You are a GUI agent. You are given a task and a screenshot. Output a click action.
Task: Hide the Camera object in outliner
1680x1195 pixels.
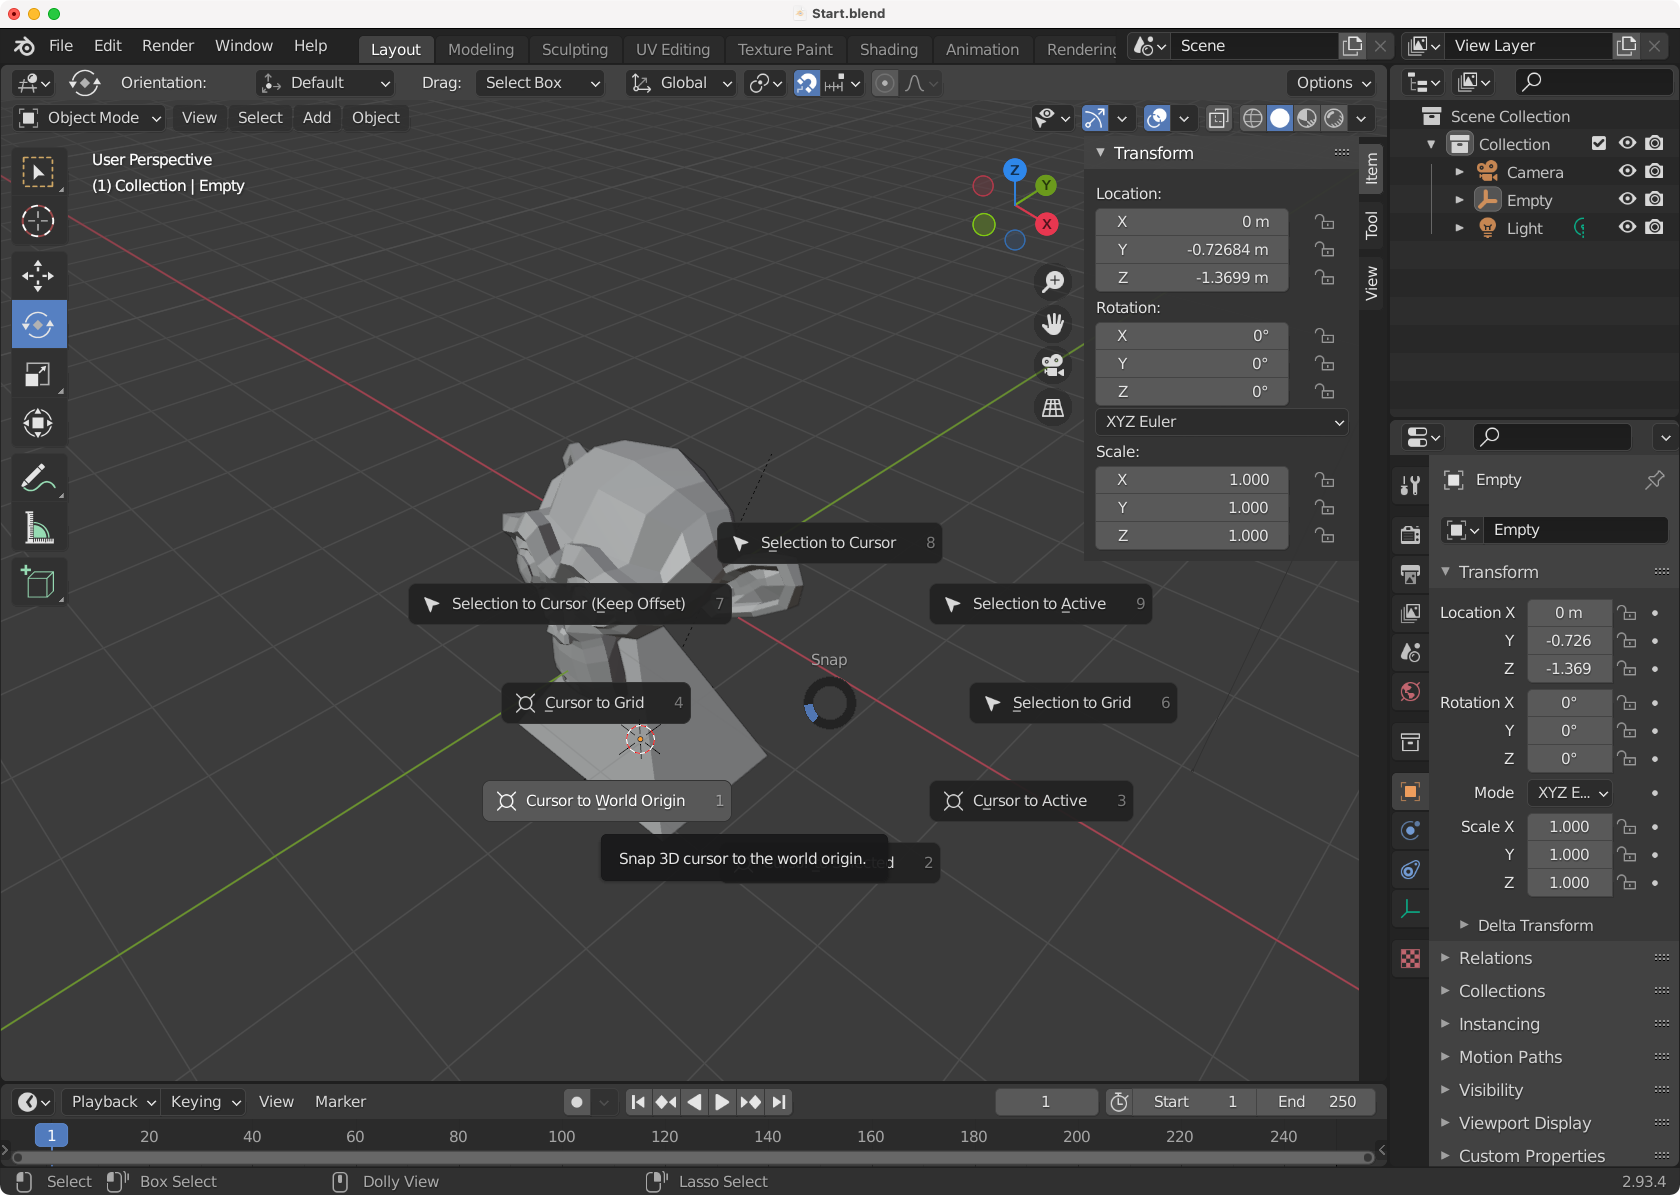[1627, 172]
